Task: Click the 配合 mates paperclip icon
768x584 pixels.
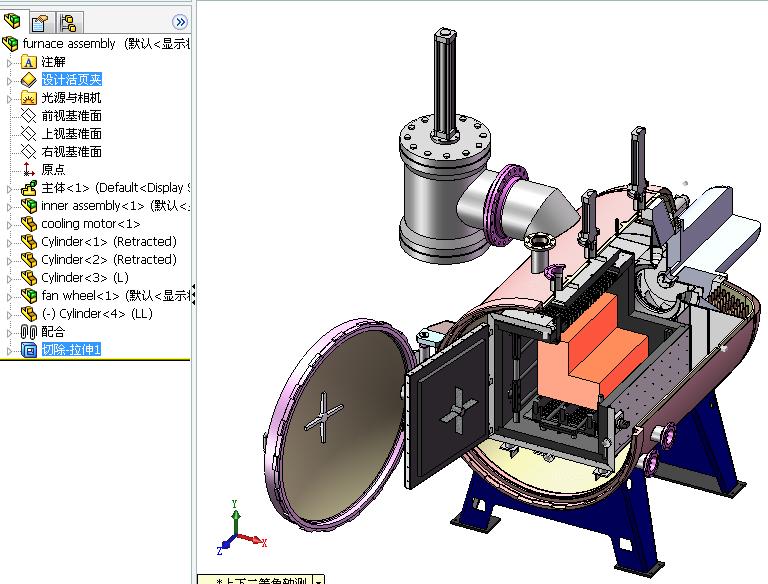Action: coord(29,332)
